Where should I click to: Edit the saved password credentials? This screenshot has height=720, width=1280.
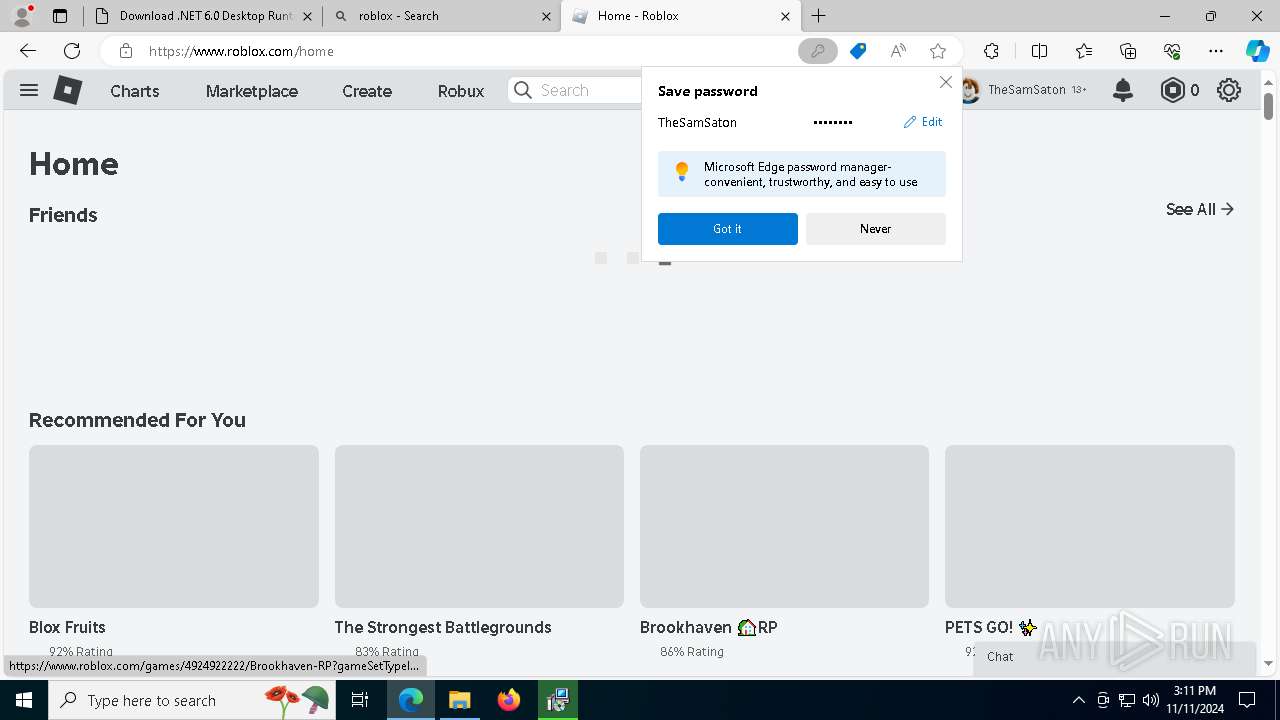[923, 122]
